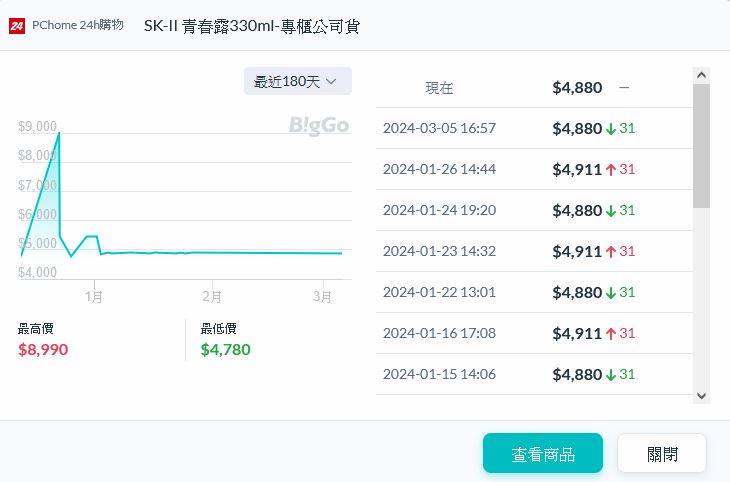This screenshot has width=730, height=482.
Task: Click the scrollbar down arrow
Action: click(701, 395)
